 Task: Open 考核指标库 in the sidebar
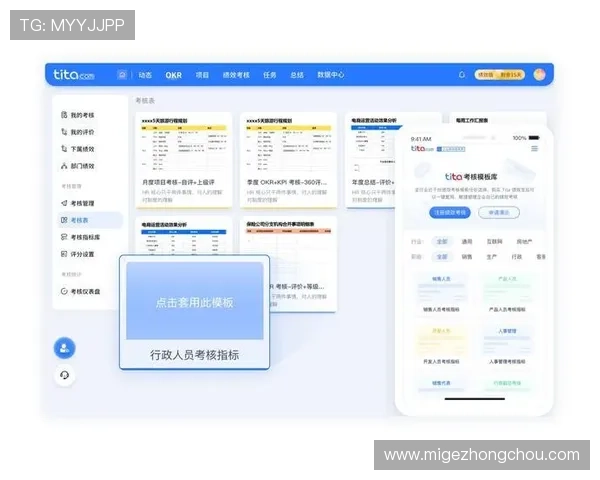coord(80,237)
